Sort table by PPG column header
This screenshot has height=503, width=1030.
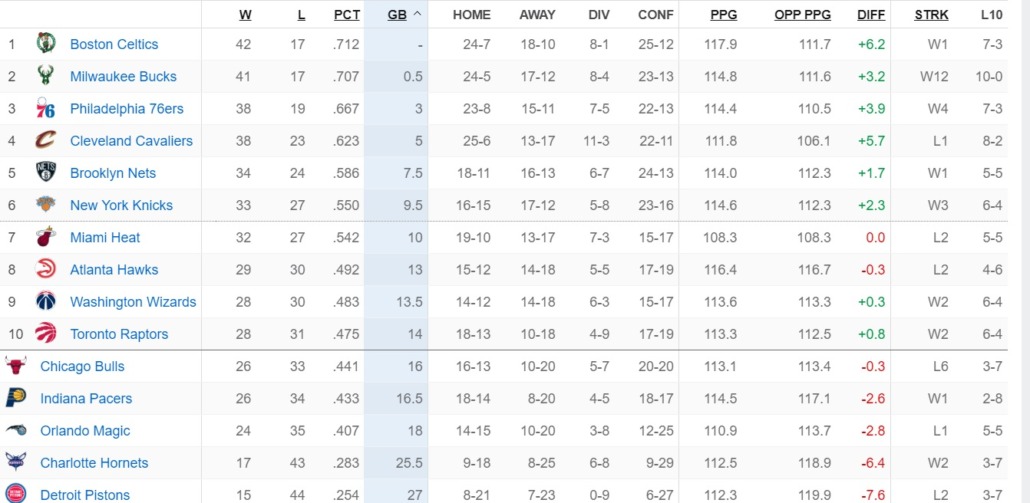[x=723, y=14]
